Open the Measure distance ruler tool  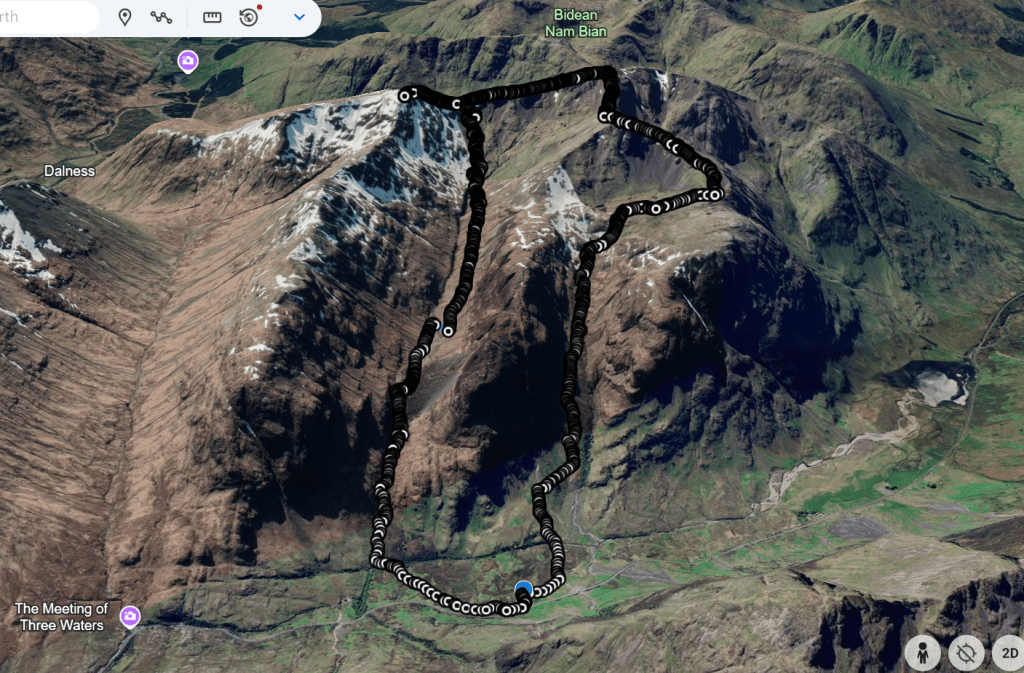tap(212, 17)
